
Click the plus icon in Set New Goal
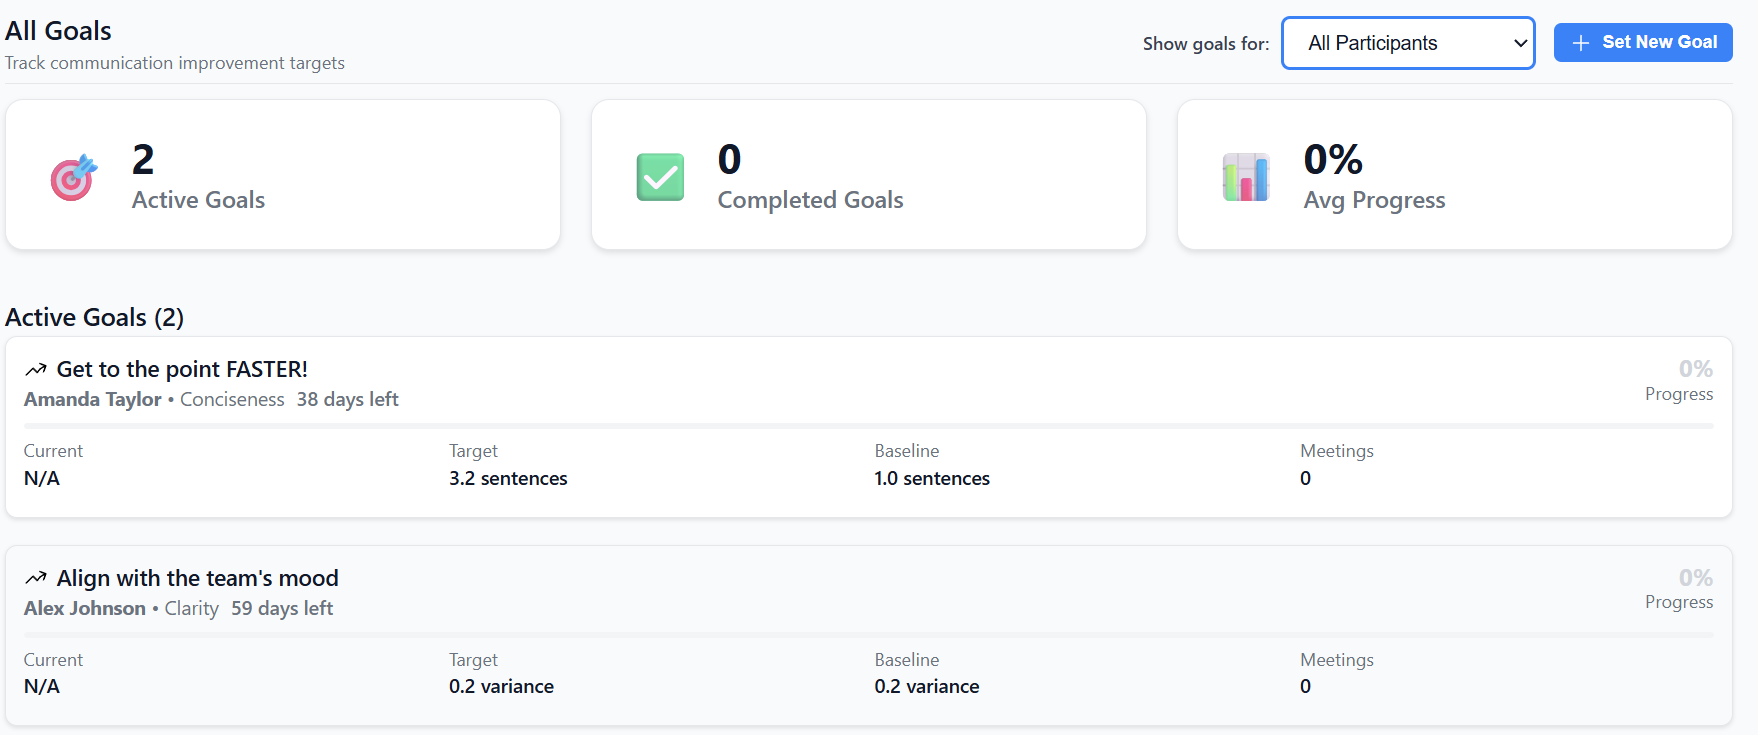click(1581, 43)
